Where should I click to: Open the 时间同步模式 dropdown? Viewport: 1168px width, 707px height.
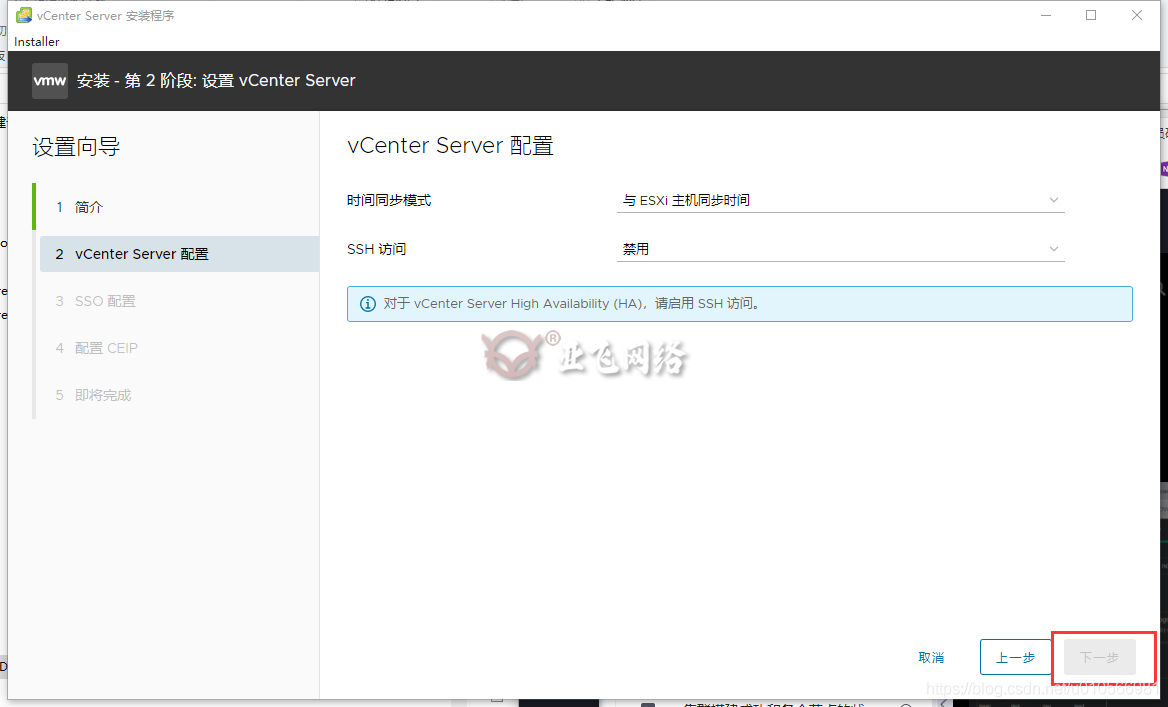tap(840, 200)
